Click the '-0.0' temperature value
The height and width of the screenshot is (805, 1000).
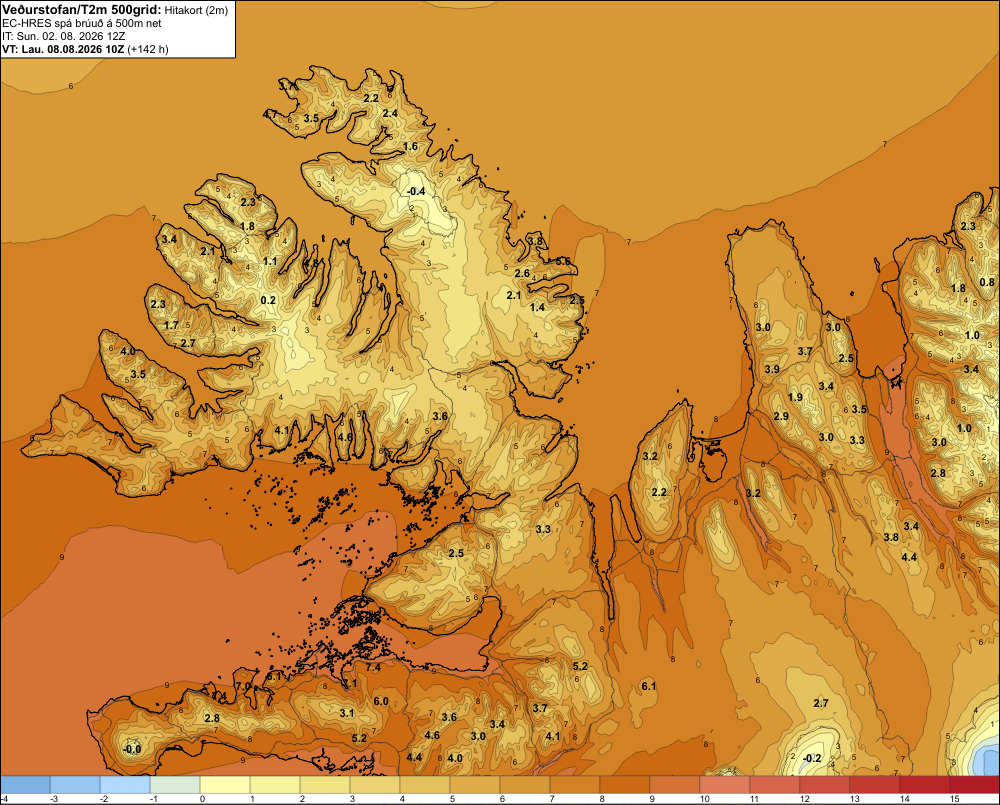(132, 750)
